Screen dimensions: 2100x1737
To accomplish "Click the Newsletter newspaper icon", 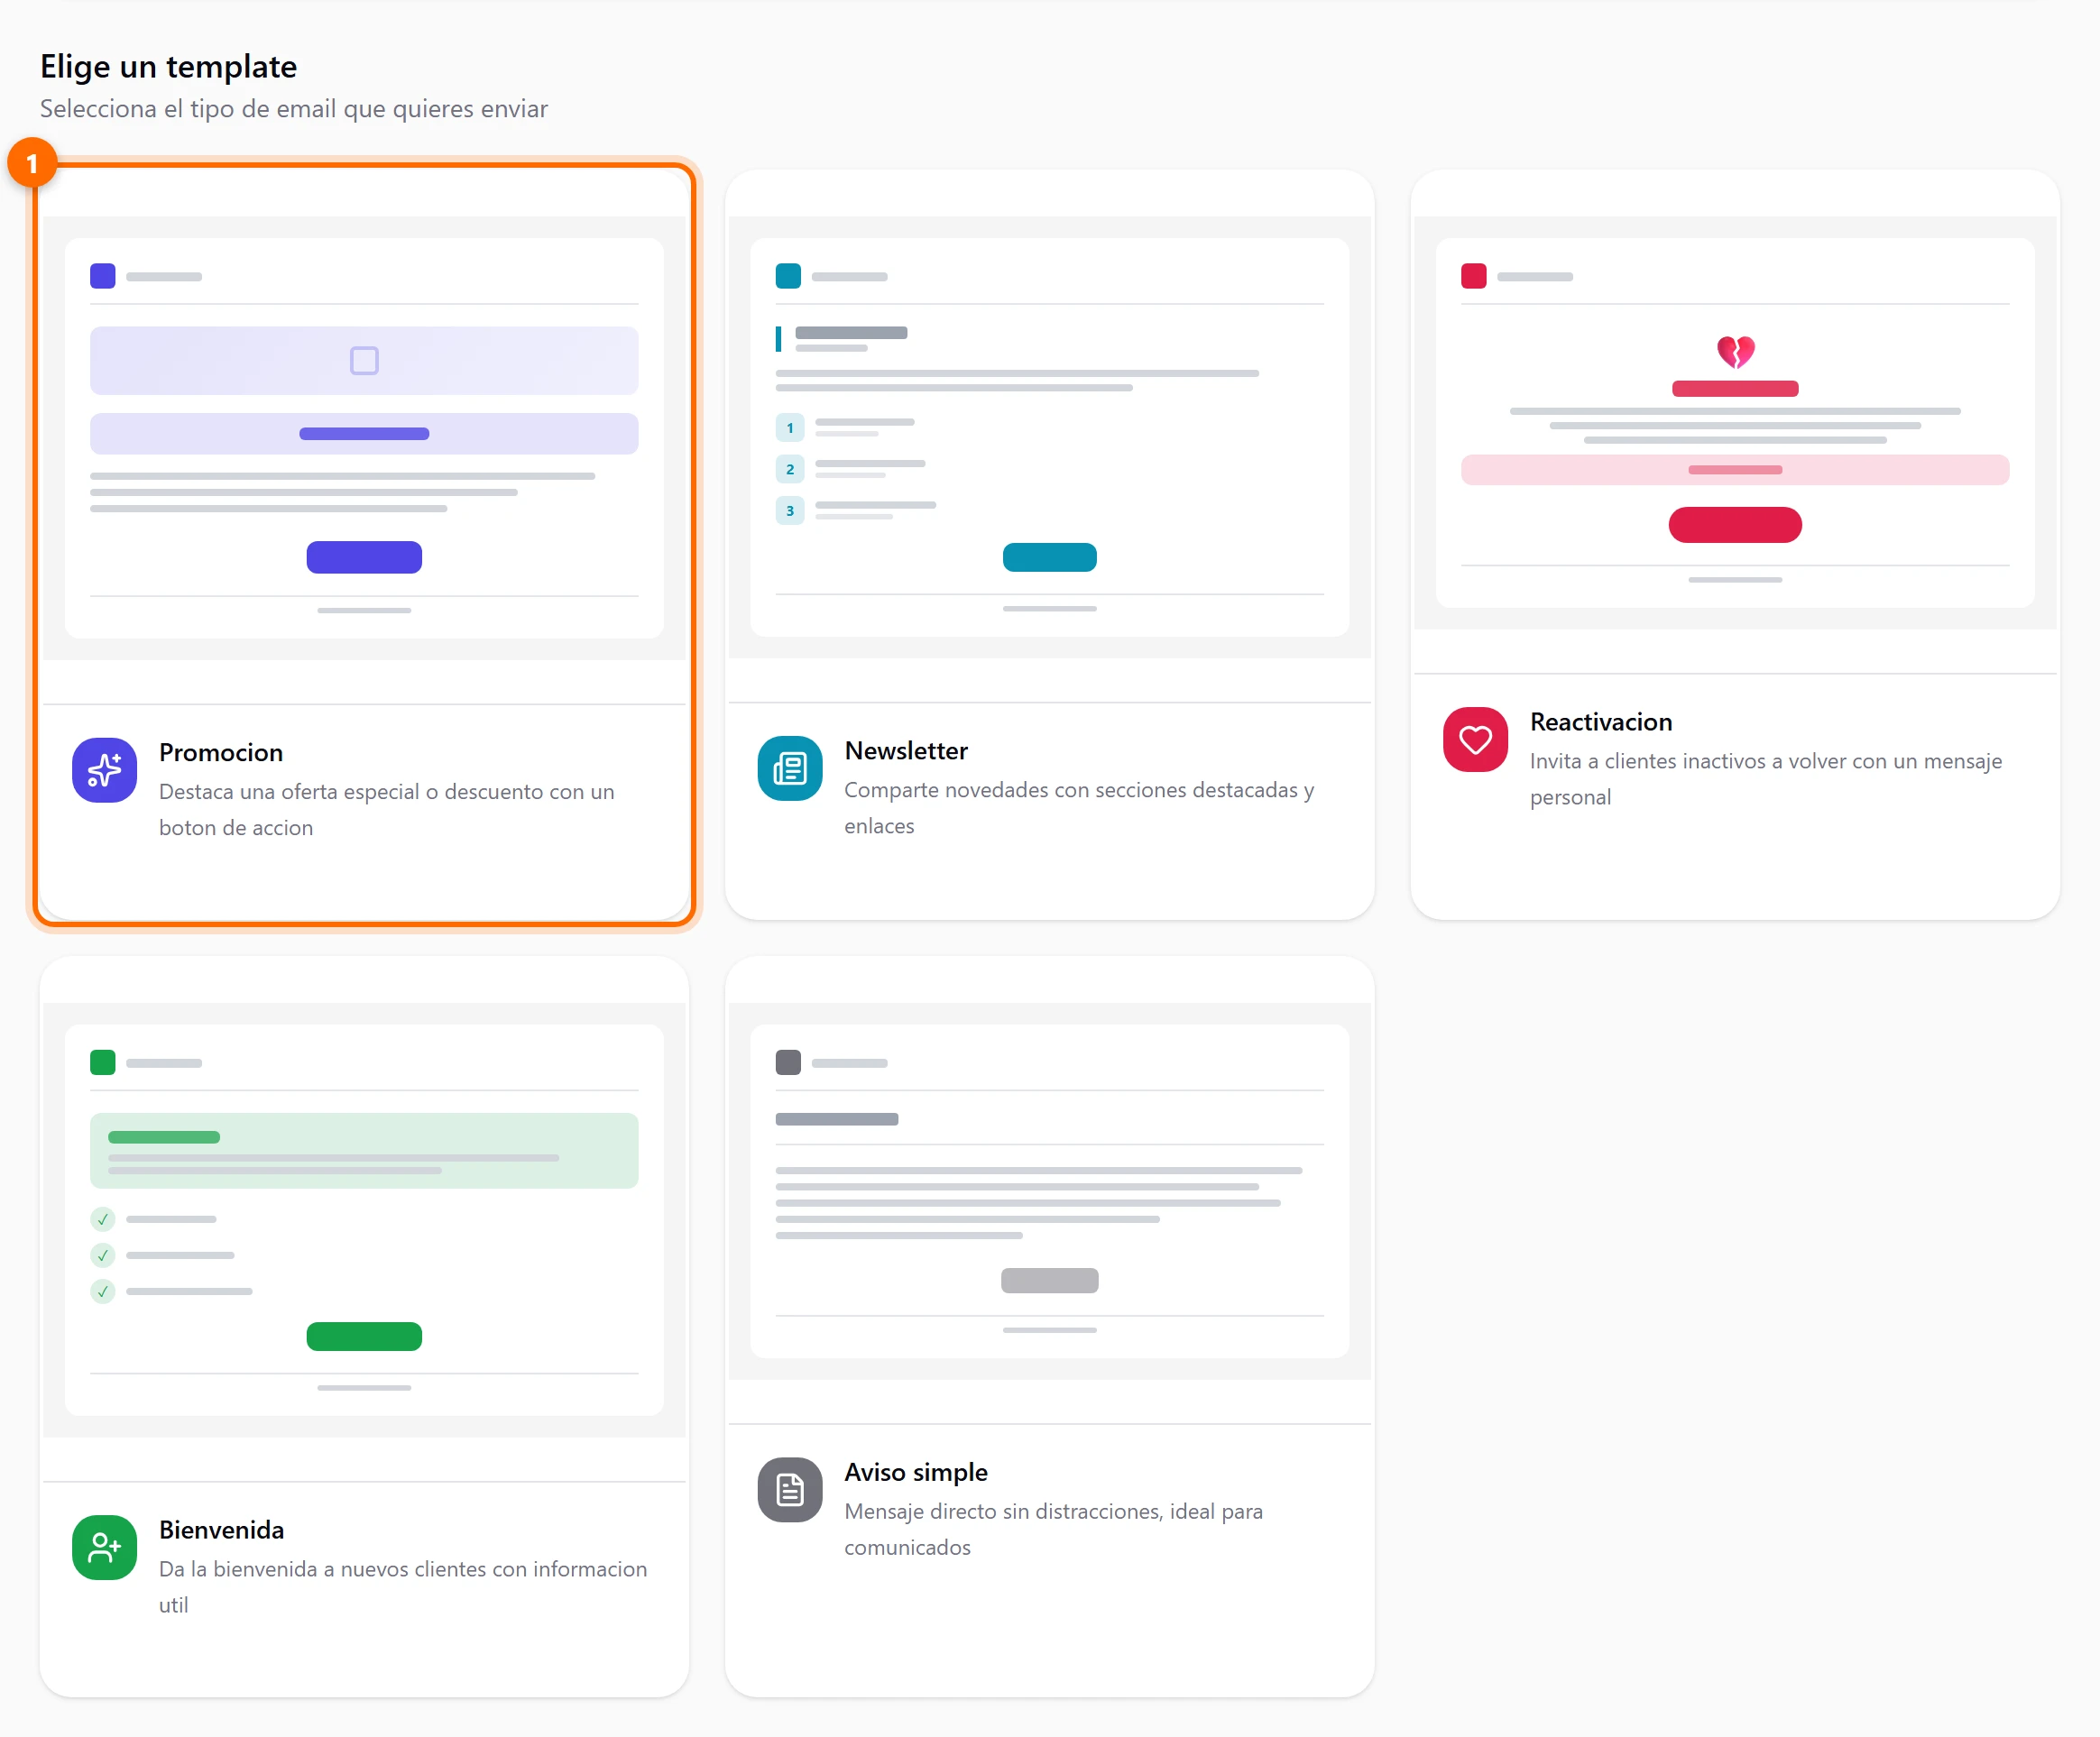I will (x=790, y=768).
